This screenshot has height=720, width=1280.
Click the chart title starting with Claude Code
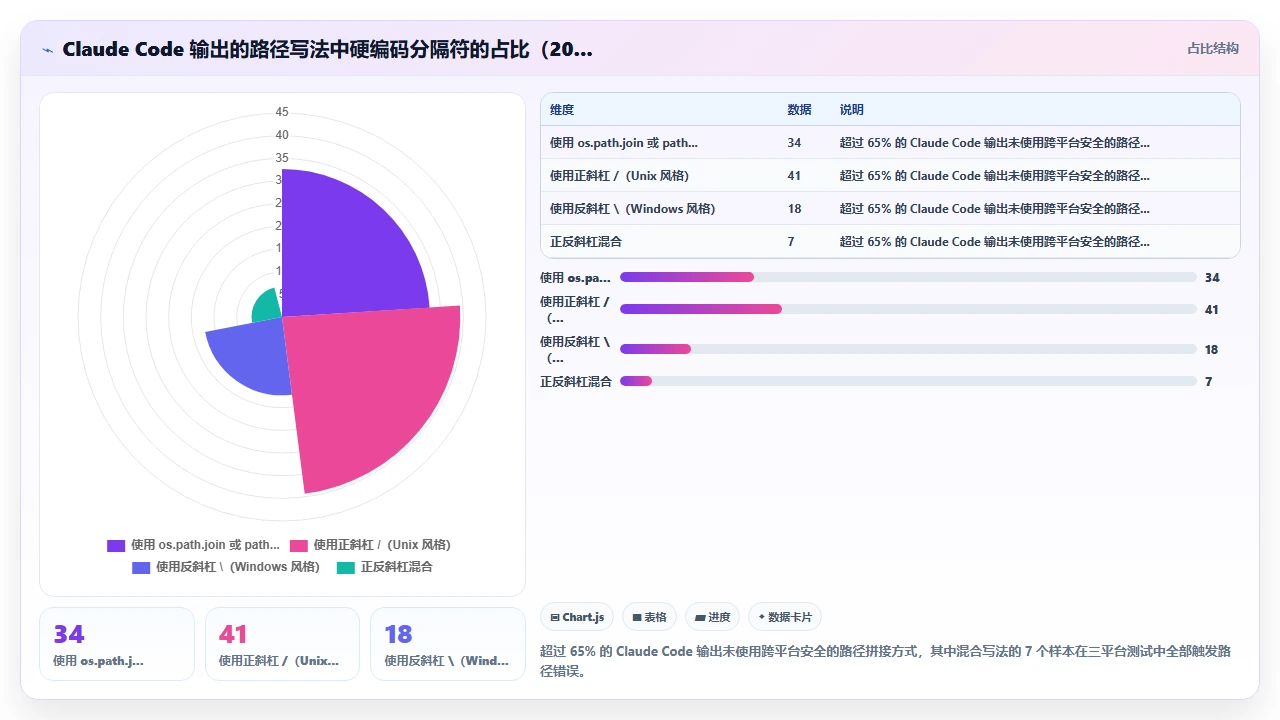pos(327,49)
